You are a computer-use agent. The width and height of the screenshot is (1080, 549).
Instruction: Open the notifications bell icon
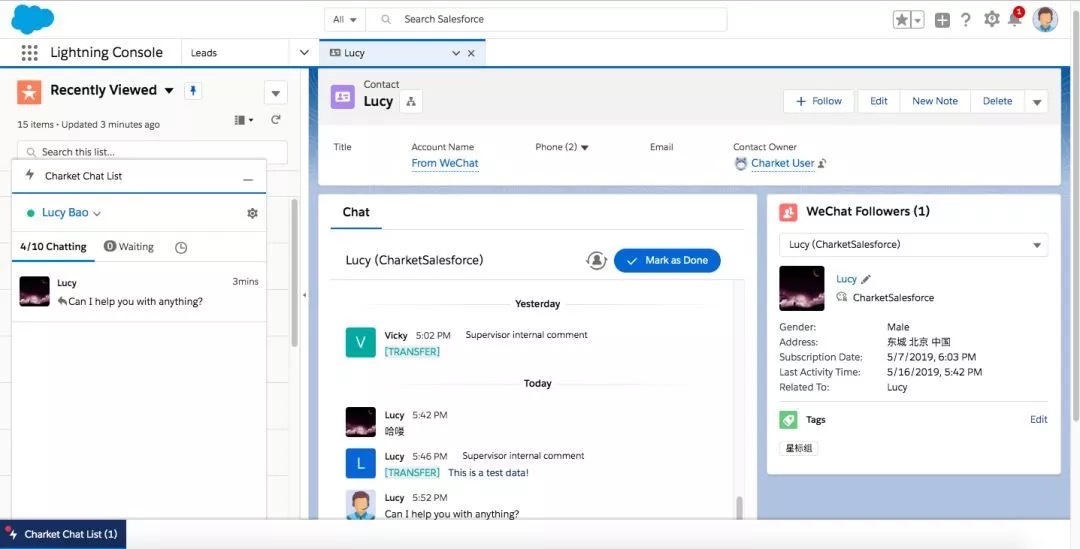click(1015, 18)
